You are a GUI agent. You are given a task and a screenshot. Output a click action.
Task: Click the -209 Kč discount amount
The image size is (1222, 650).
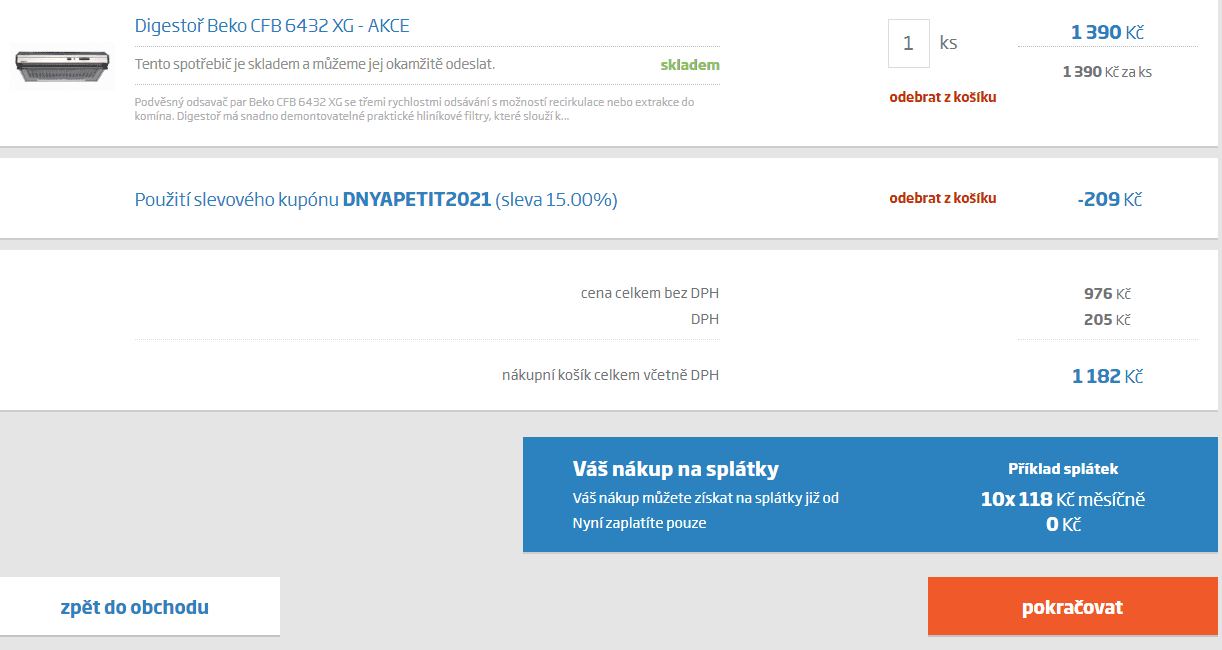pos(1110,199)
